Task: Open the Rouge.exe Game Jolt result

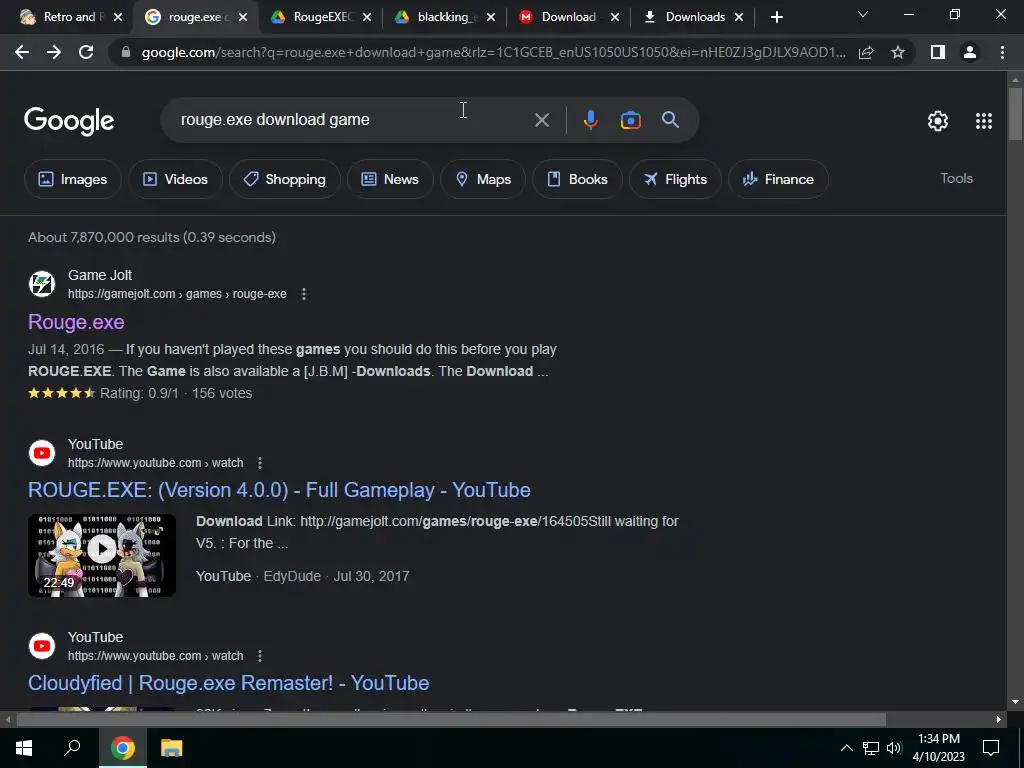Action: click(76, 322)
